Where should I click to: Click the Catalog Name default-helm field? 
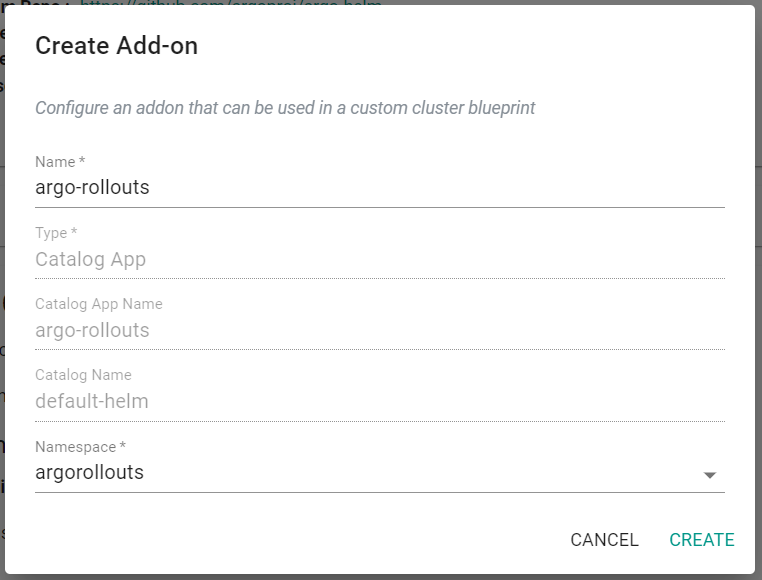click(x=379, y=401)
